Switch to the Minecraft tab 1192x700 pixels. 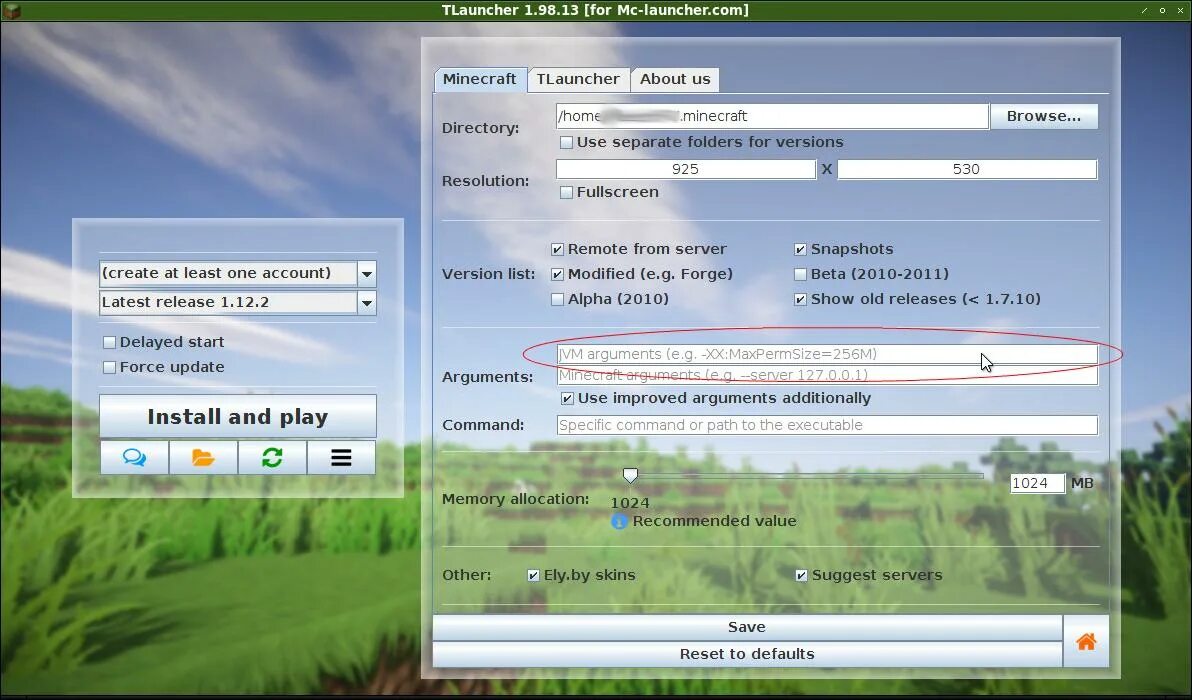[x=480, y=79]
